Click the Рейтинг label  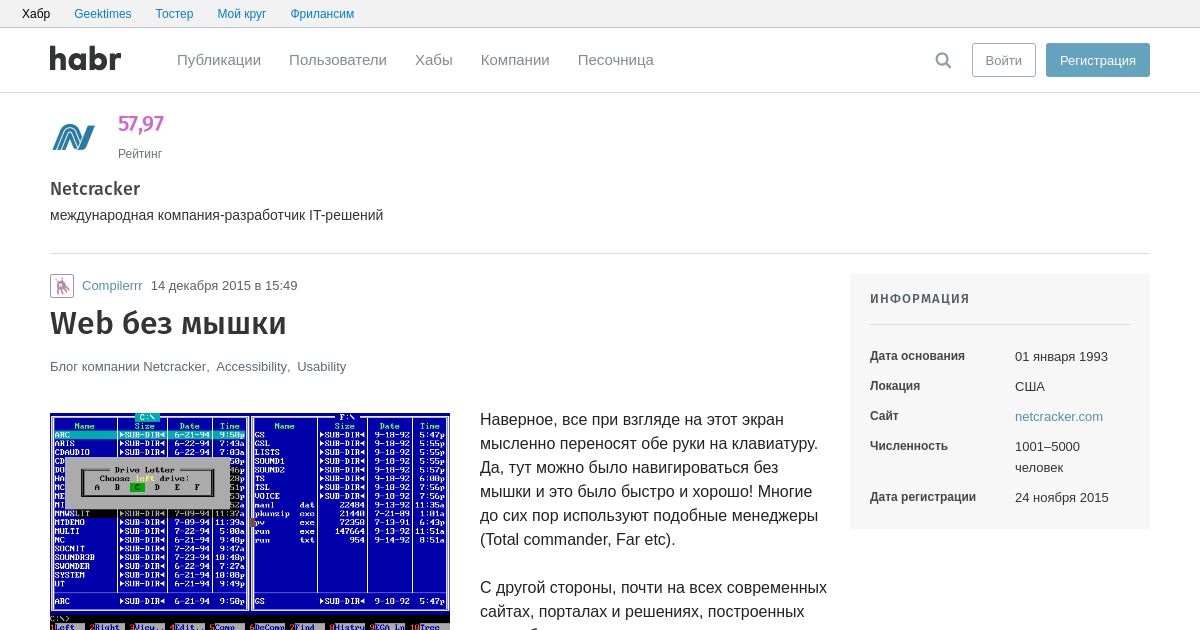coord(140,154)
